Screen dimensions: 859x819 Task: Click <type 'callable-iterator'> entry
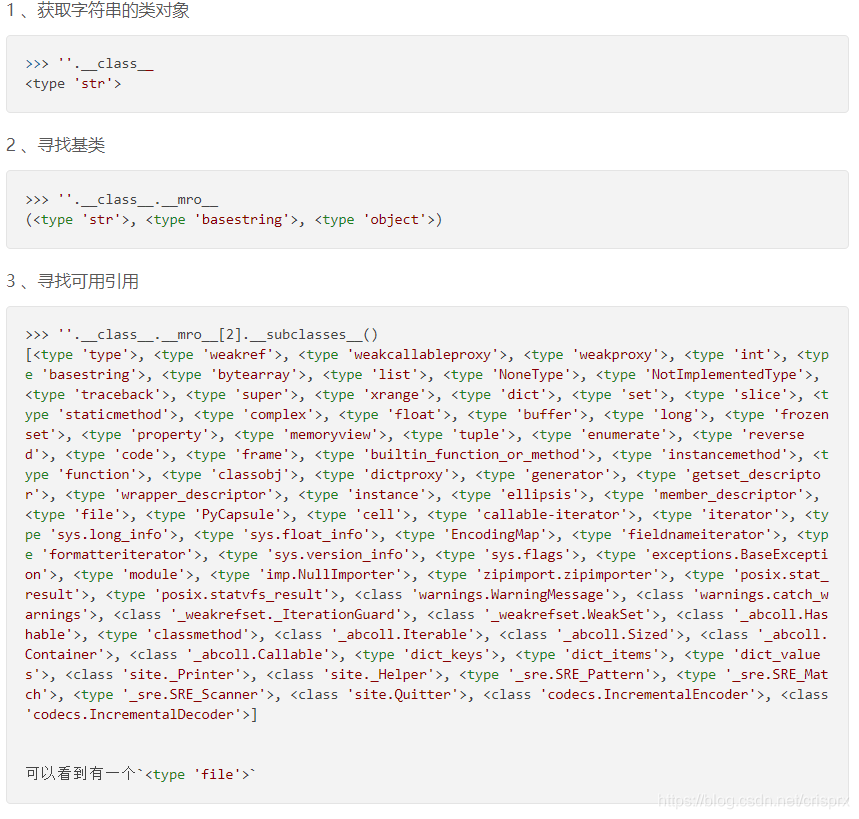tap(531, 514)
